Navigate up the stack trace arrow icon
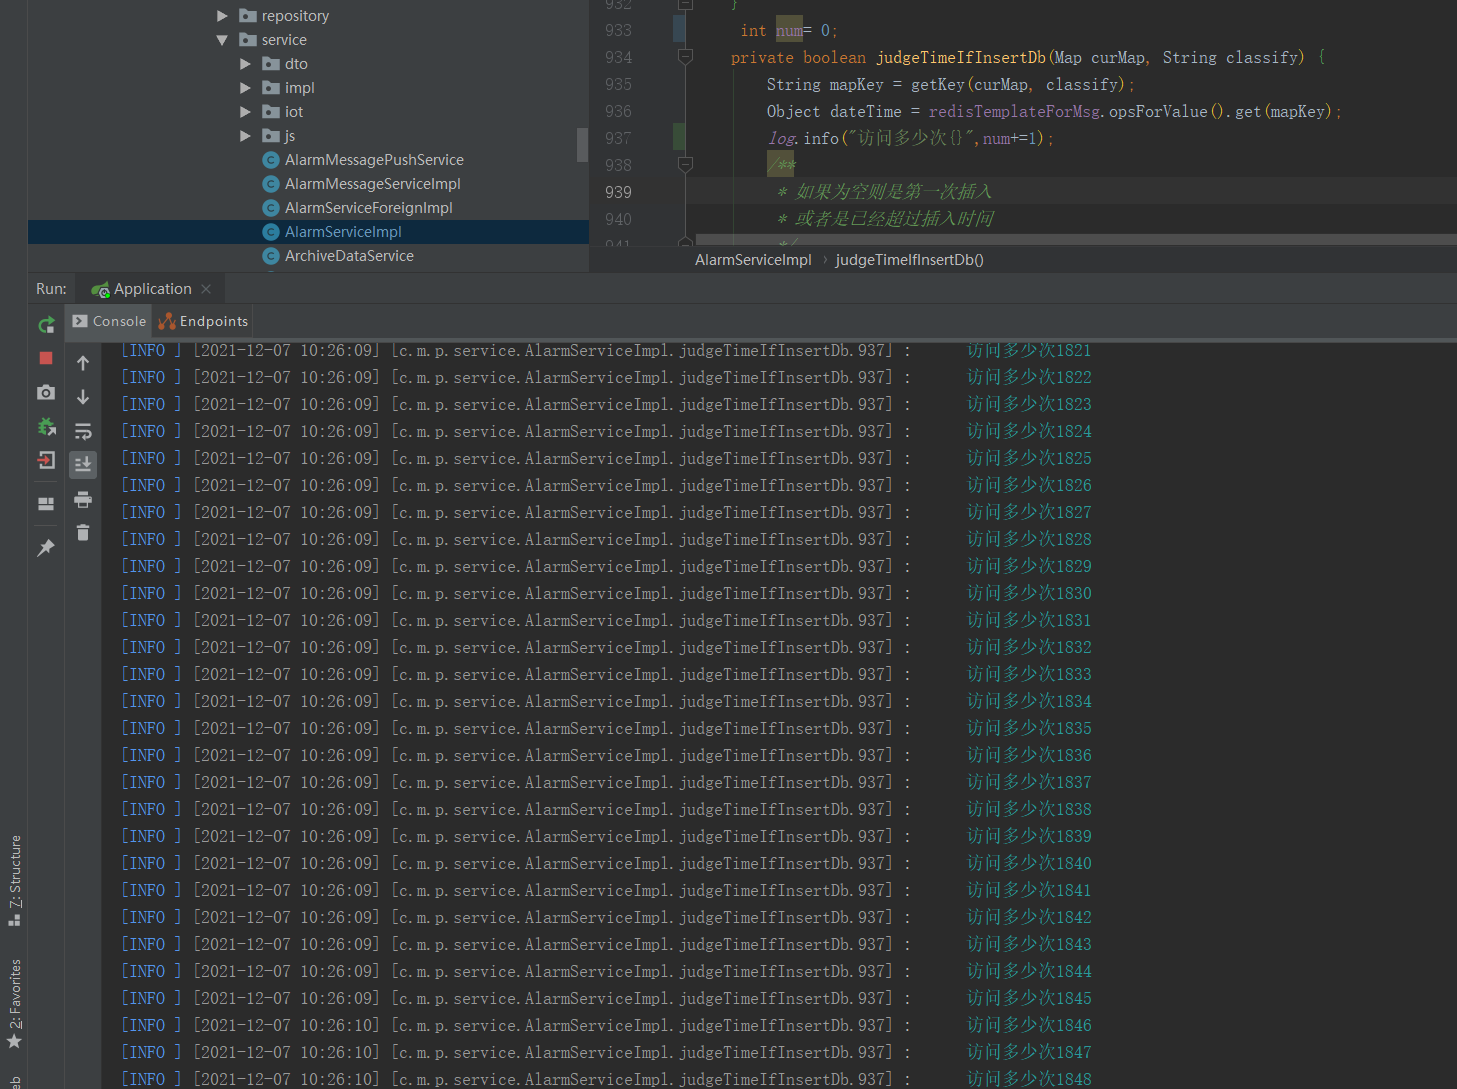This screenshot has height=1089, width=1457. (83, 362)
